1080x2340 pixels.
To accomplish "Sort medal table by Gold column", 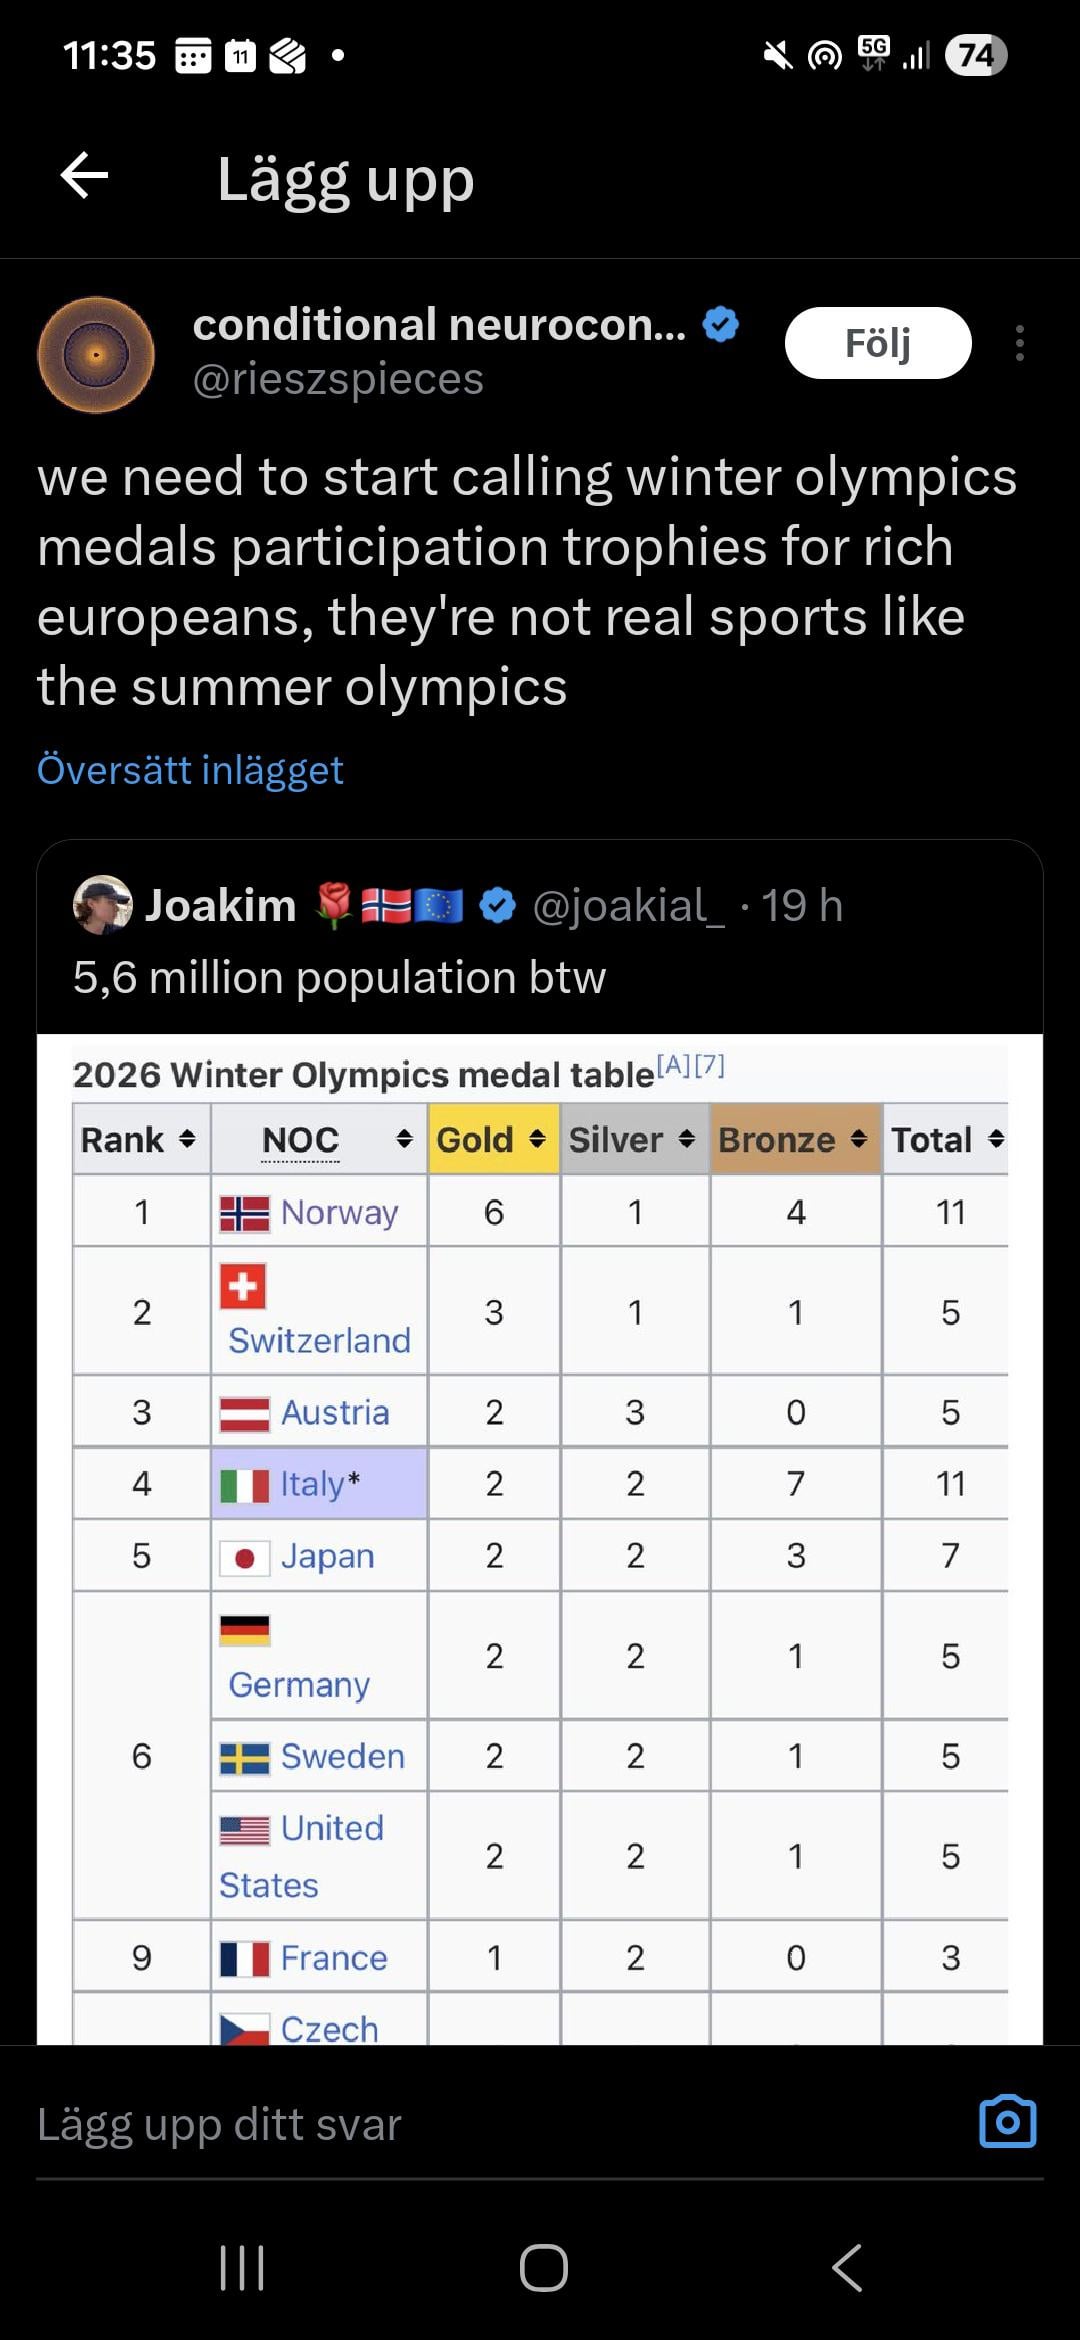I will click(537, 1139).
